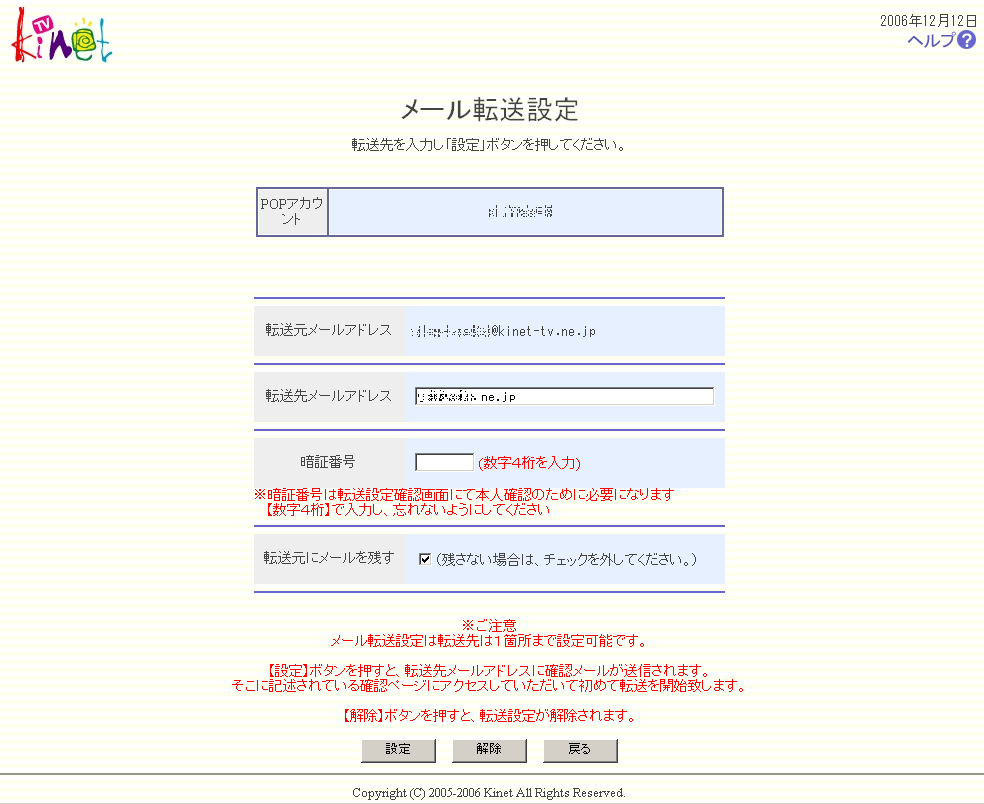This screenshot has height=804, width=984.
Task: Click the メール転送設定 page heading
Action: [489, 109]
